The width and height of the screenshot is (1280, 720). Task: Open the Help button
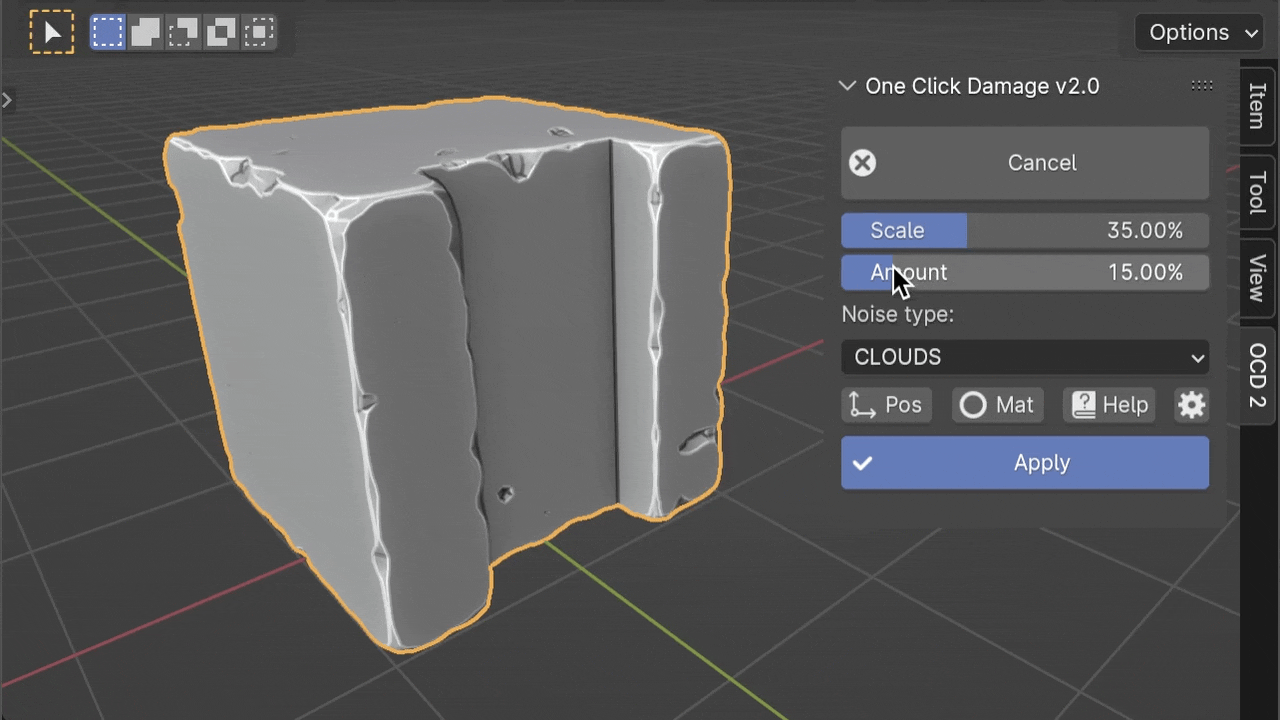(1109, 405)
